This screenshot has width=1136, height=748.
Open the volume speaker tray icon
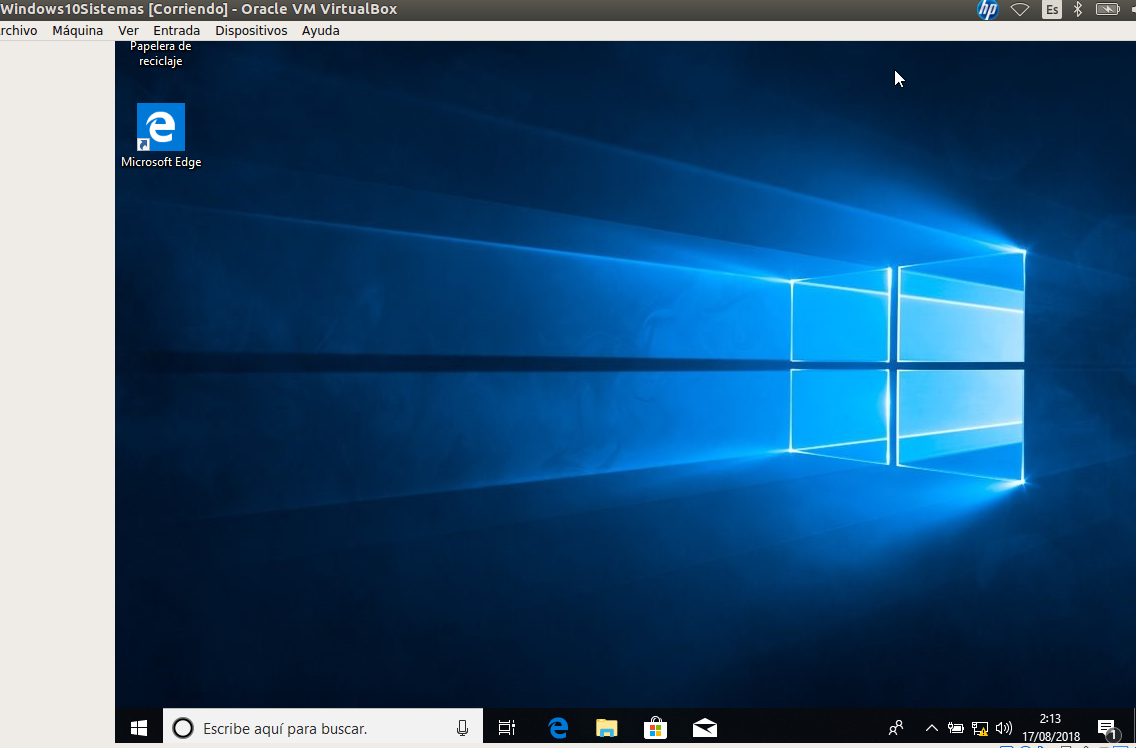click(x=1003, y=728)
